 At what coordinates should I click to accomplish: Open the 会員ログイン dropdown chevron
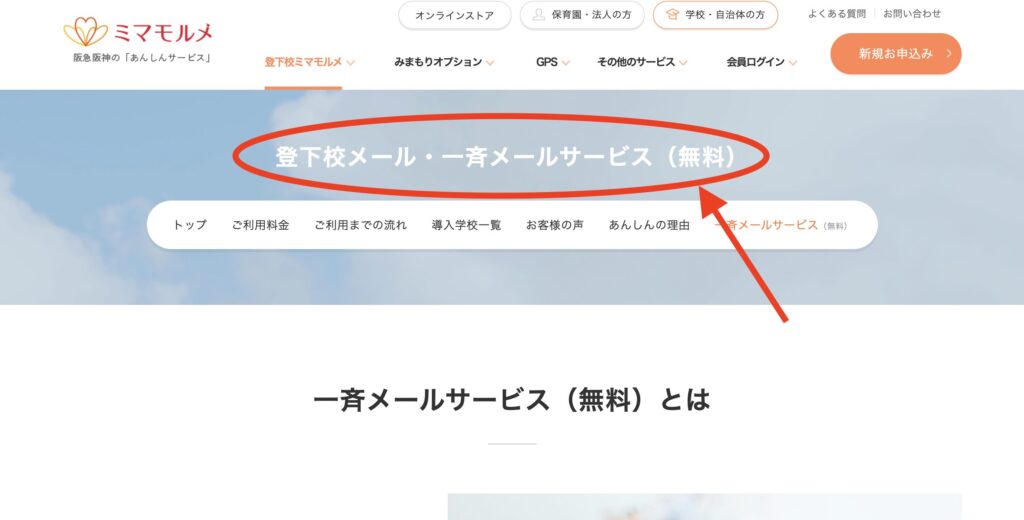click(793, 63)
